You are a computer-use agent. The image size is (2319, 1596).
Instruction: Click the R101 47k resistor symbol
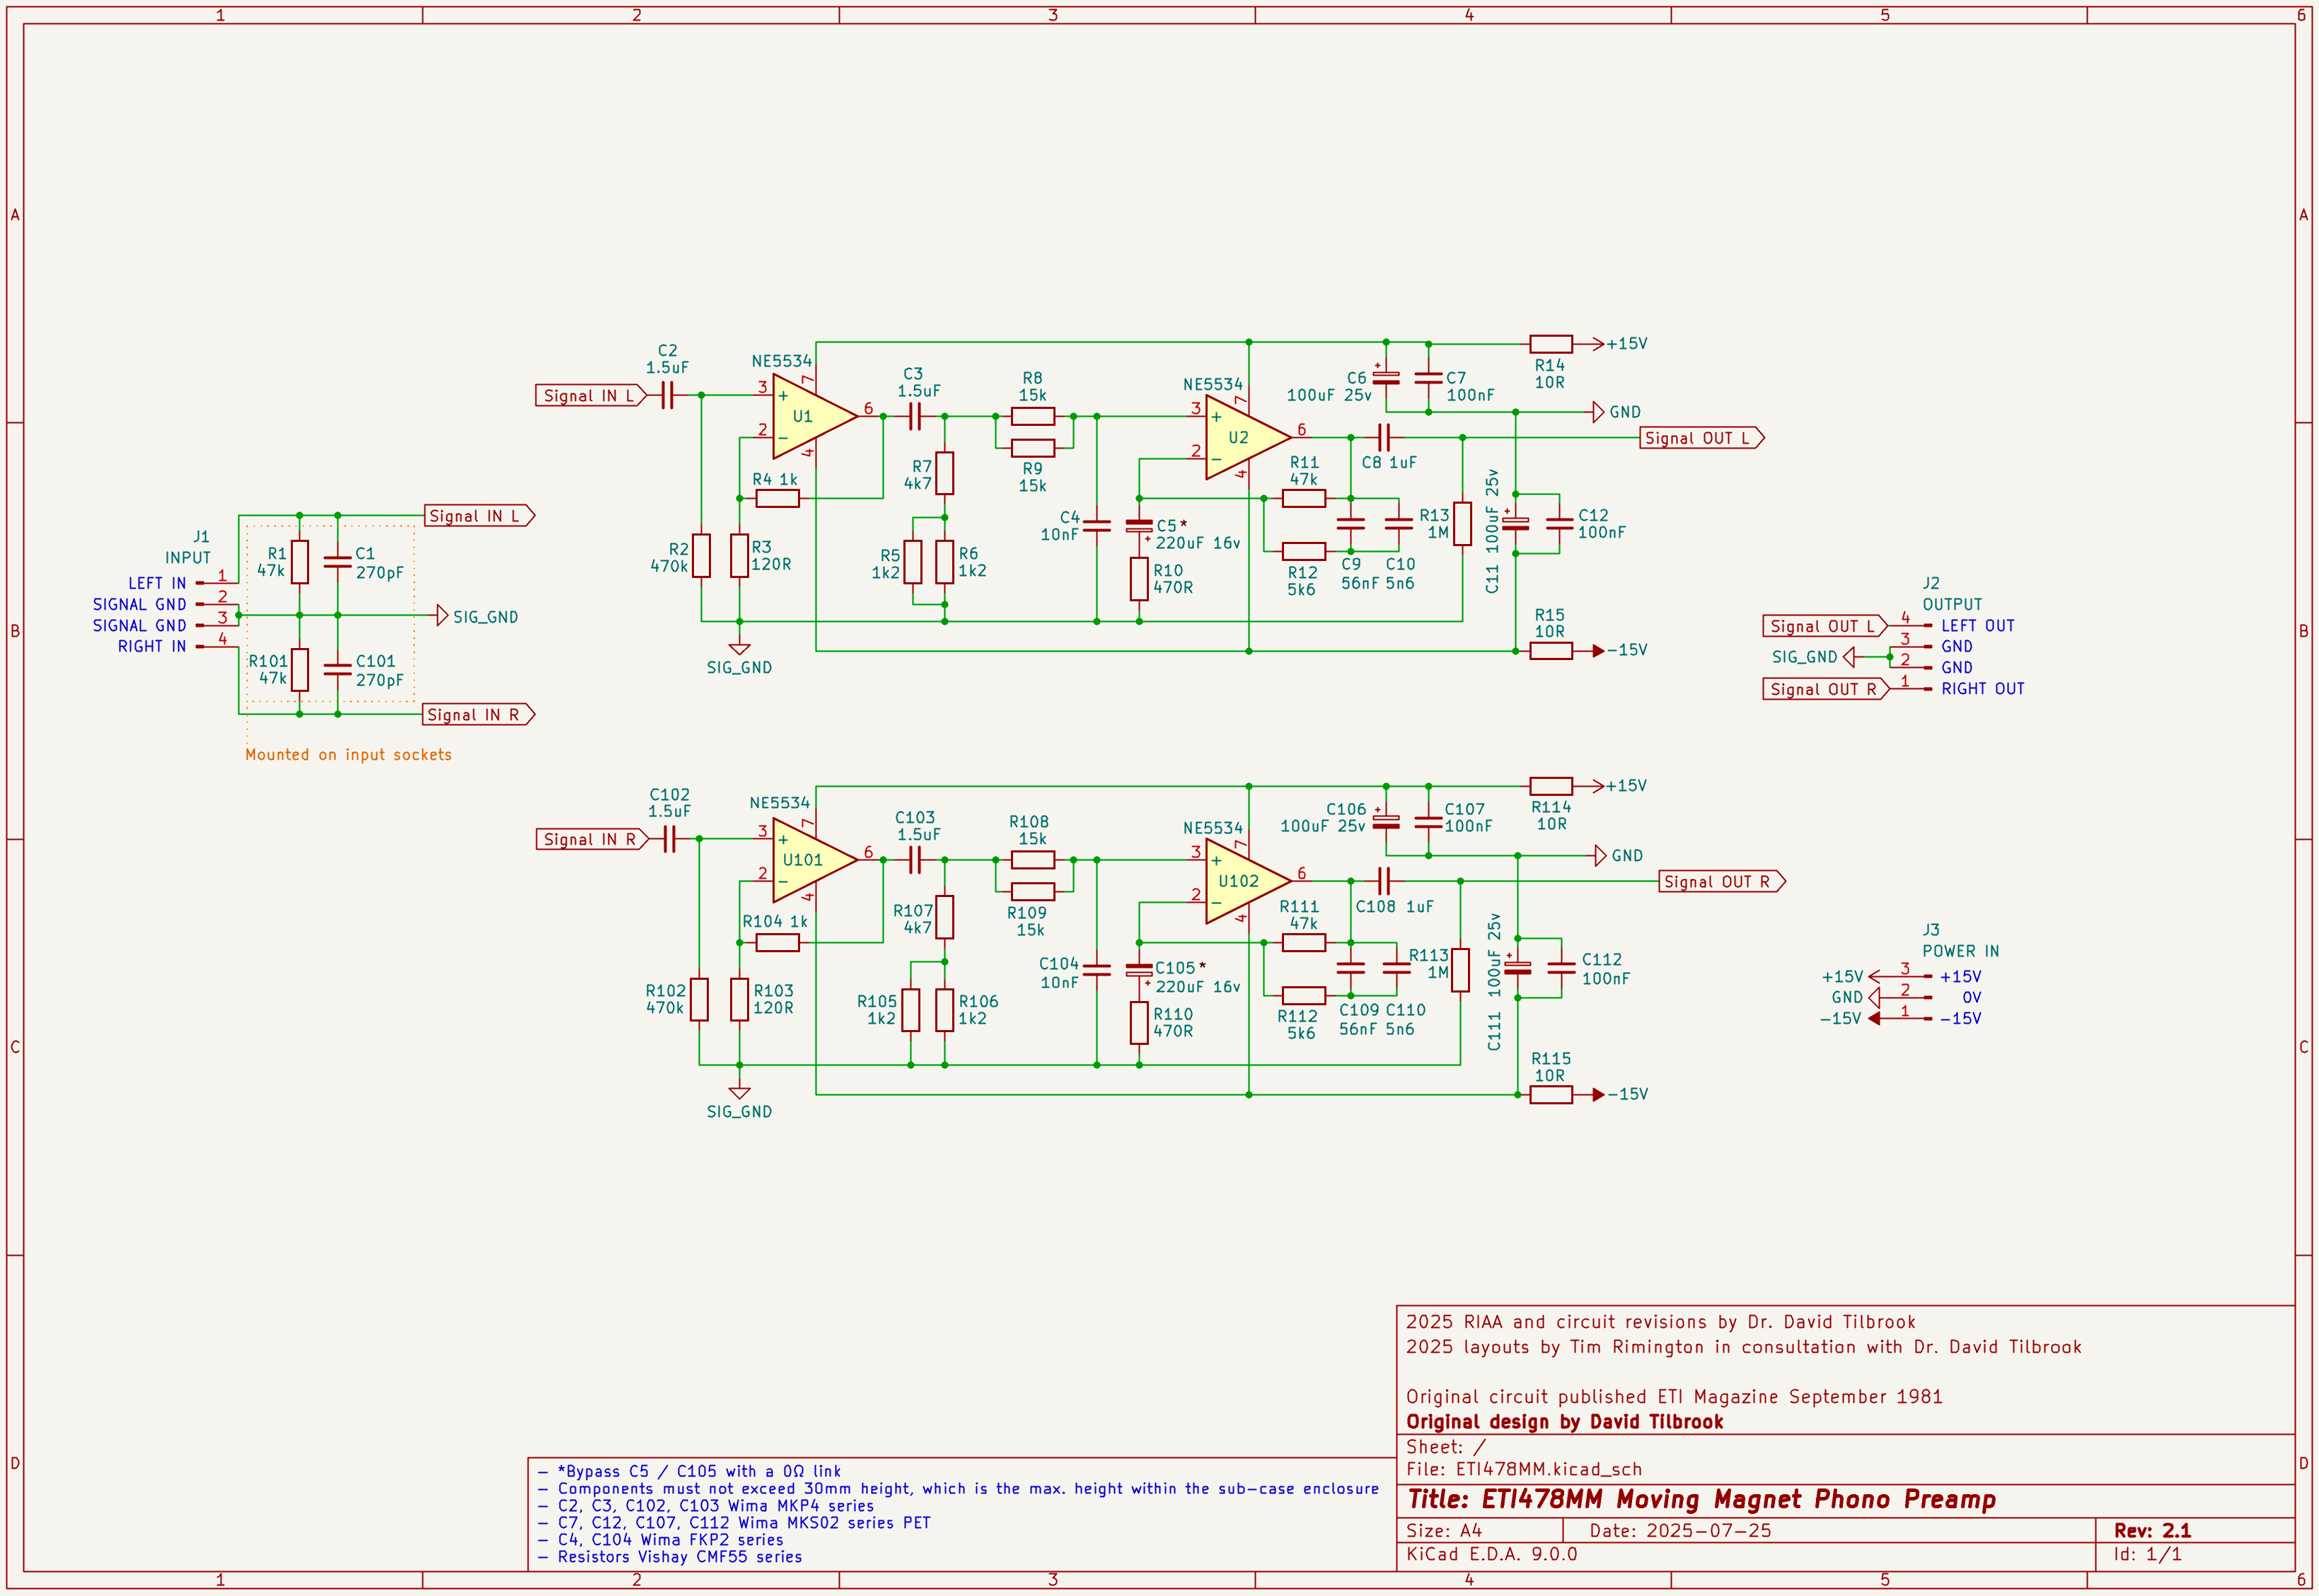coord(299,670)
